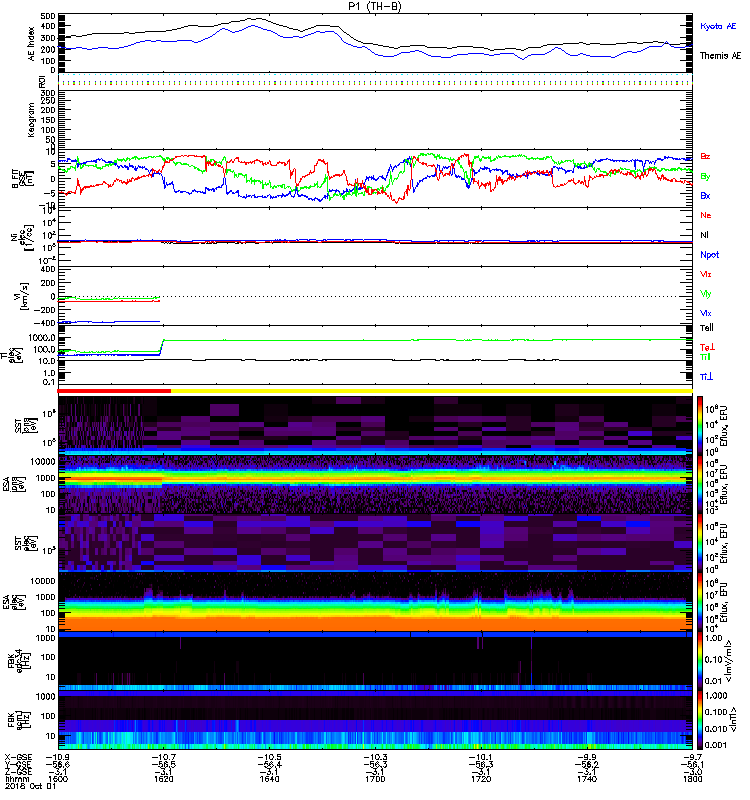Click the Eflux color bar beside SST ion spectrogram
The image size is (750, 800).
(x=700, y=426)
